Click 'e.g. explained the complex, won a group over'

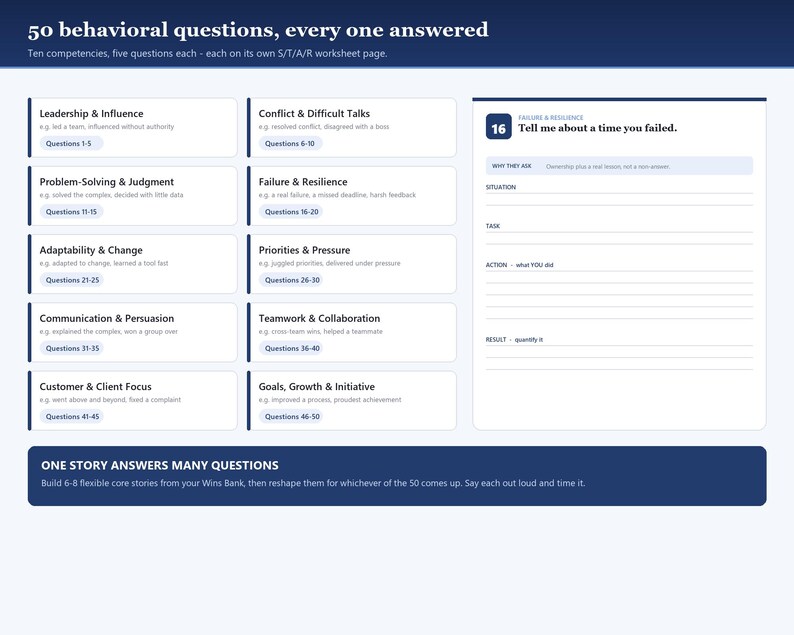(x=109, y=332)
